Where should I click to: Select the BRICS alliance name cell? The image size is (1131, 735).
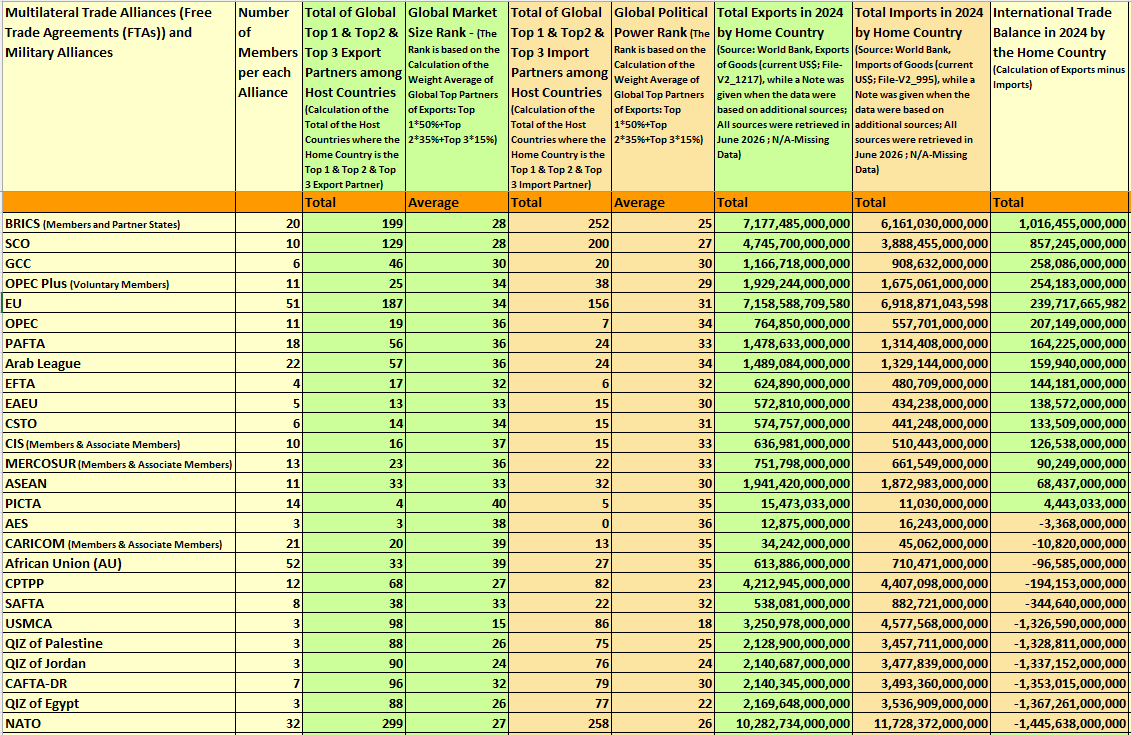(x=119, y=223)
